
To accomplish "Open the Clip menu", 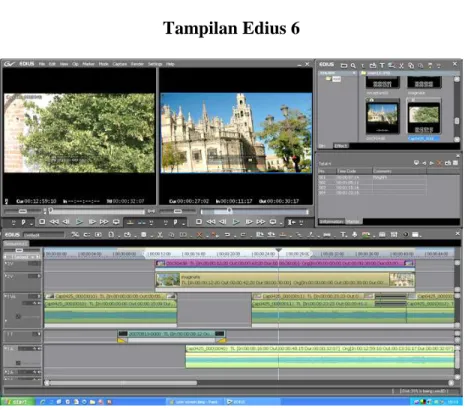I will pyautogui.click(x=76, y=64).
